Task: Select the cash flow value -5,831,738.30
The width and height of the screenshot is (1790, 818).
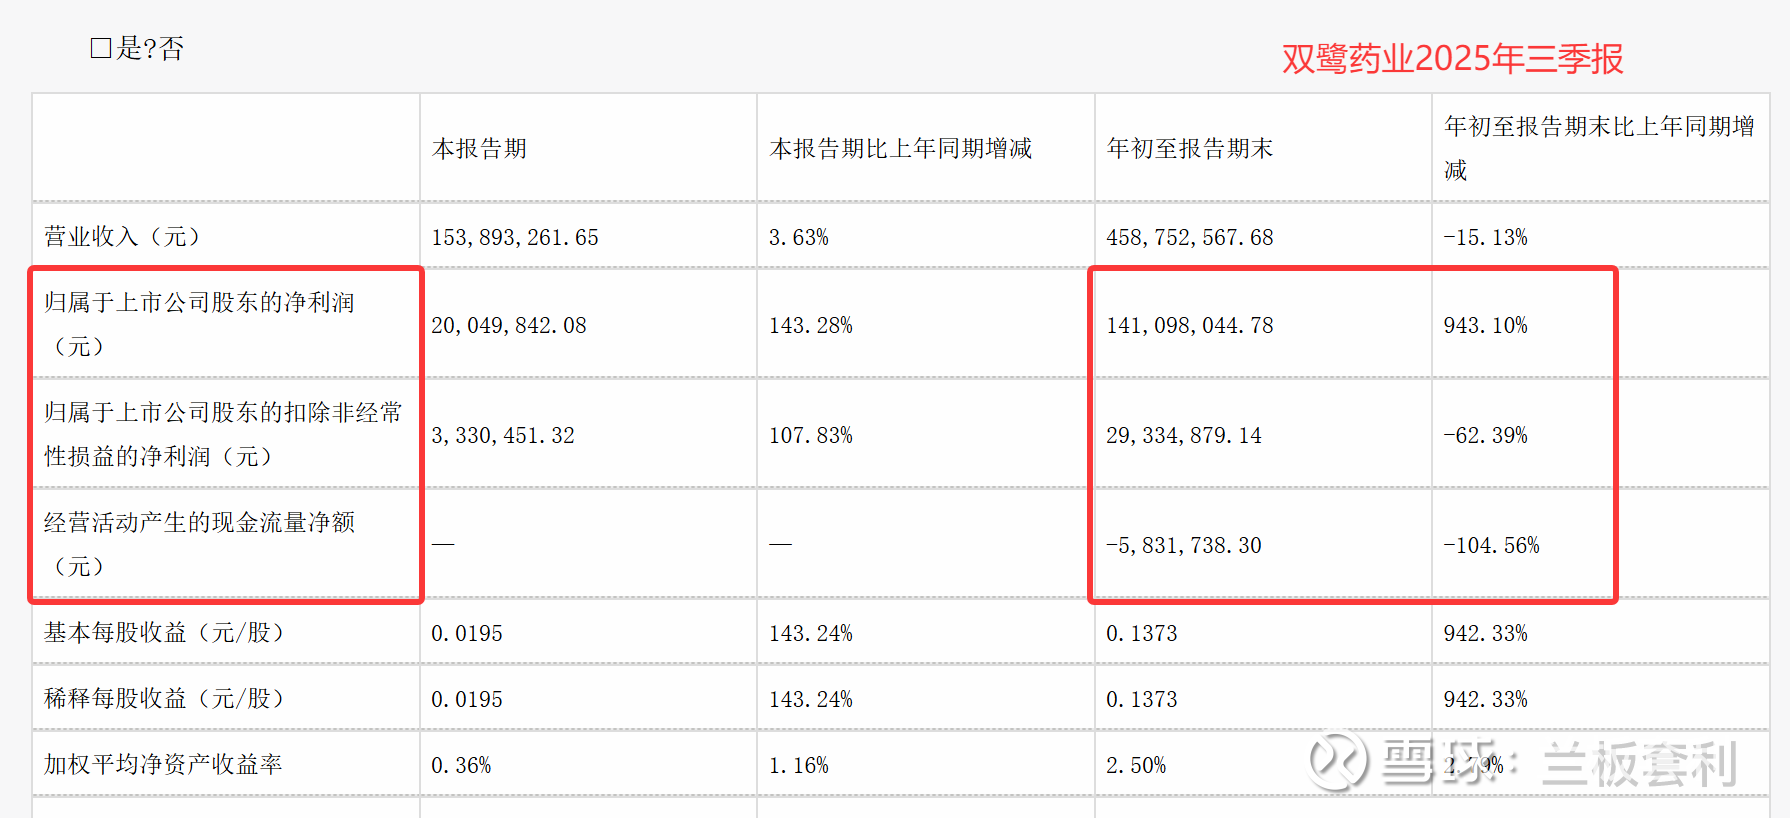Action: coord(1183,546)
